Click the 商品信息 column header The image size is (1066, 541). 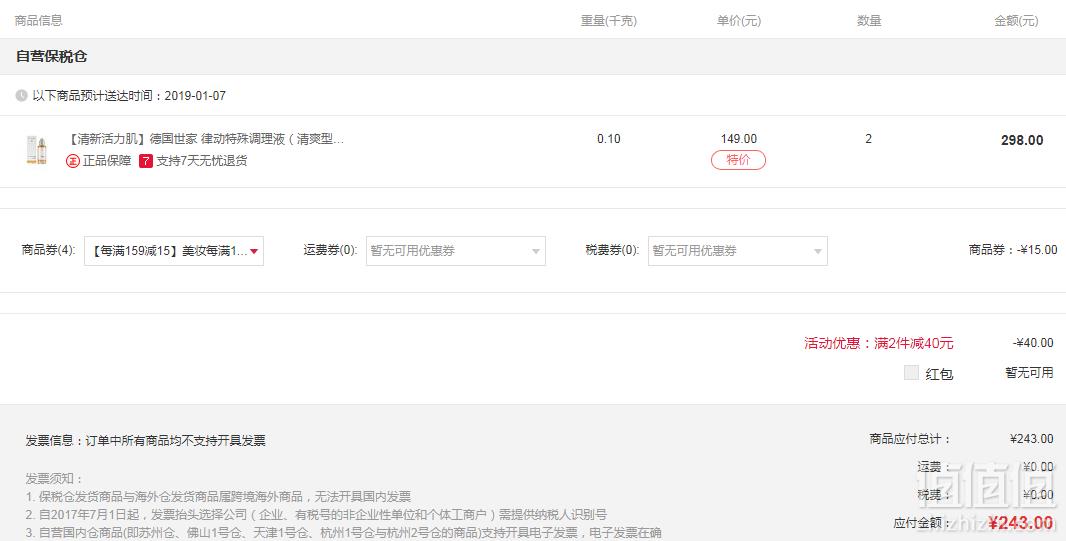click(x=39, y=20)
